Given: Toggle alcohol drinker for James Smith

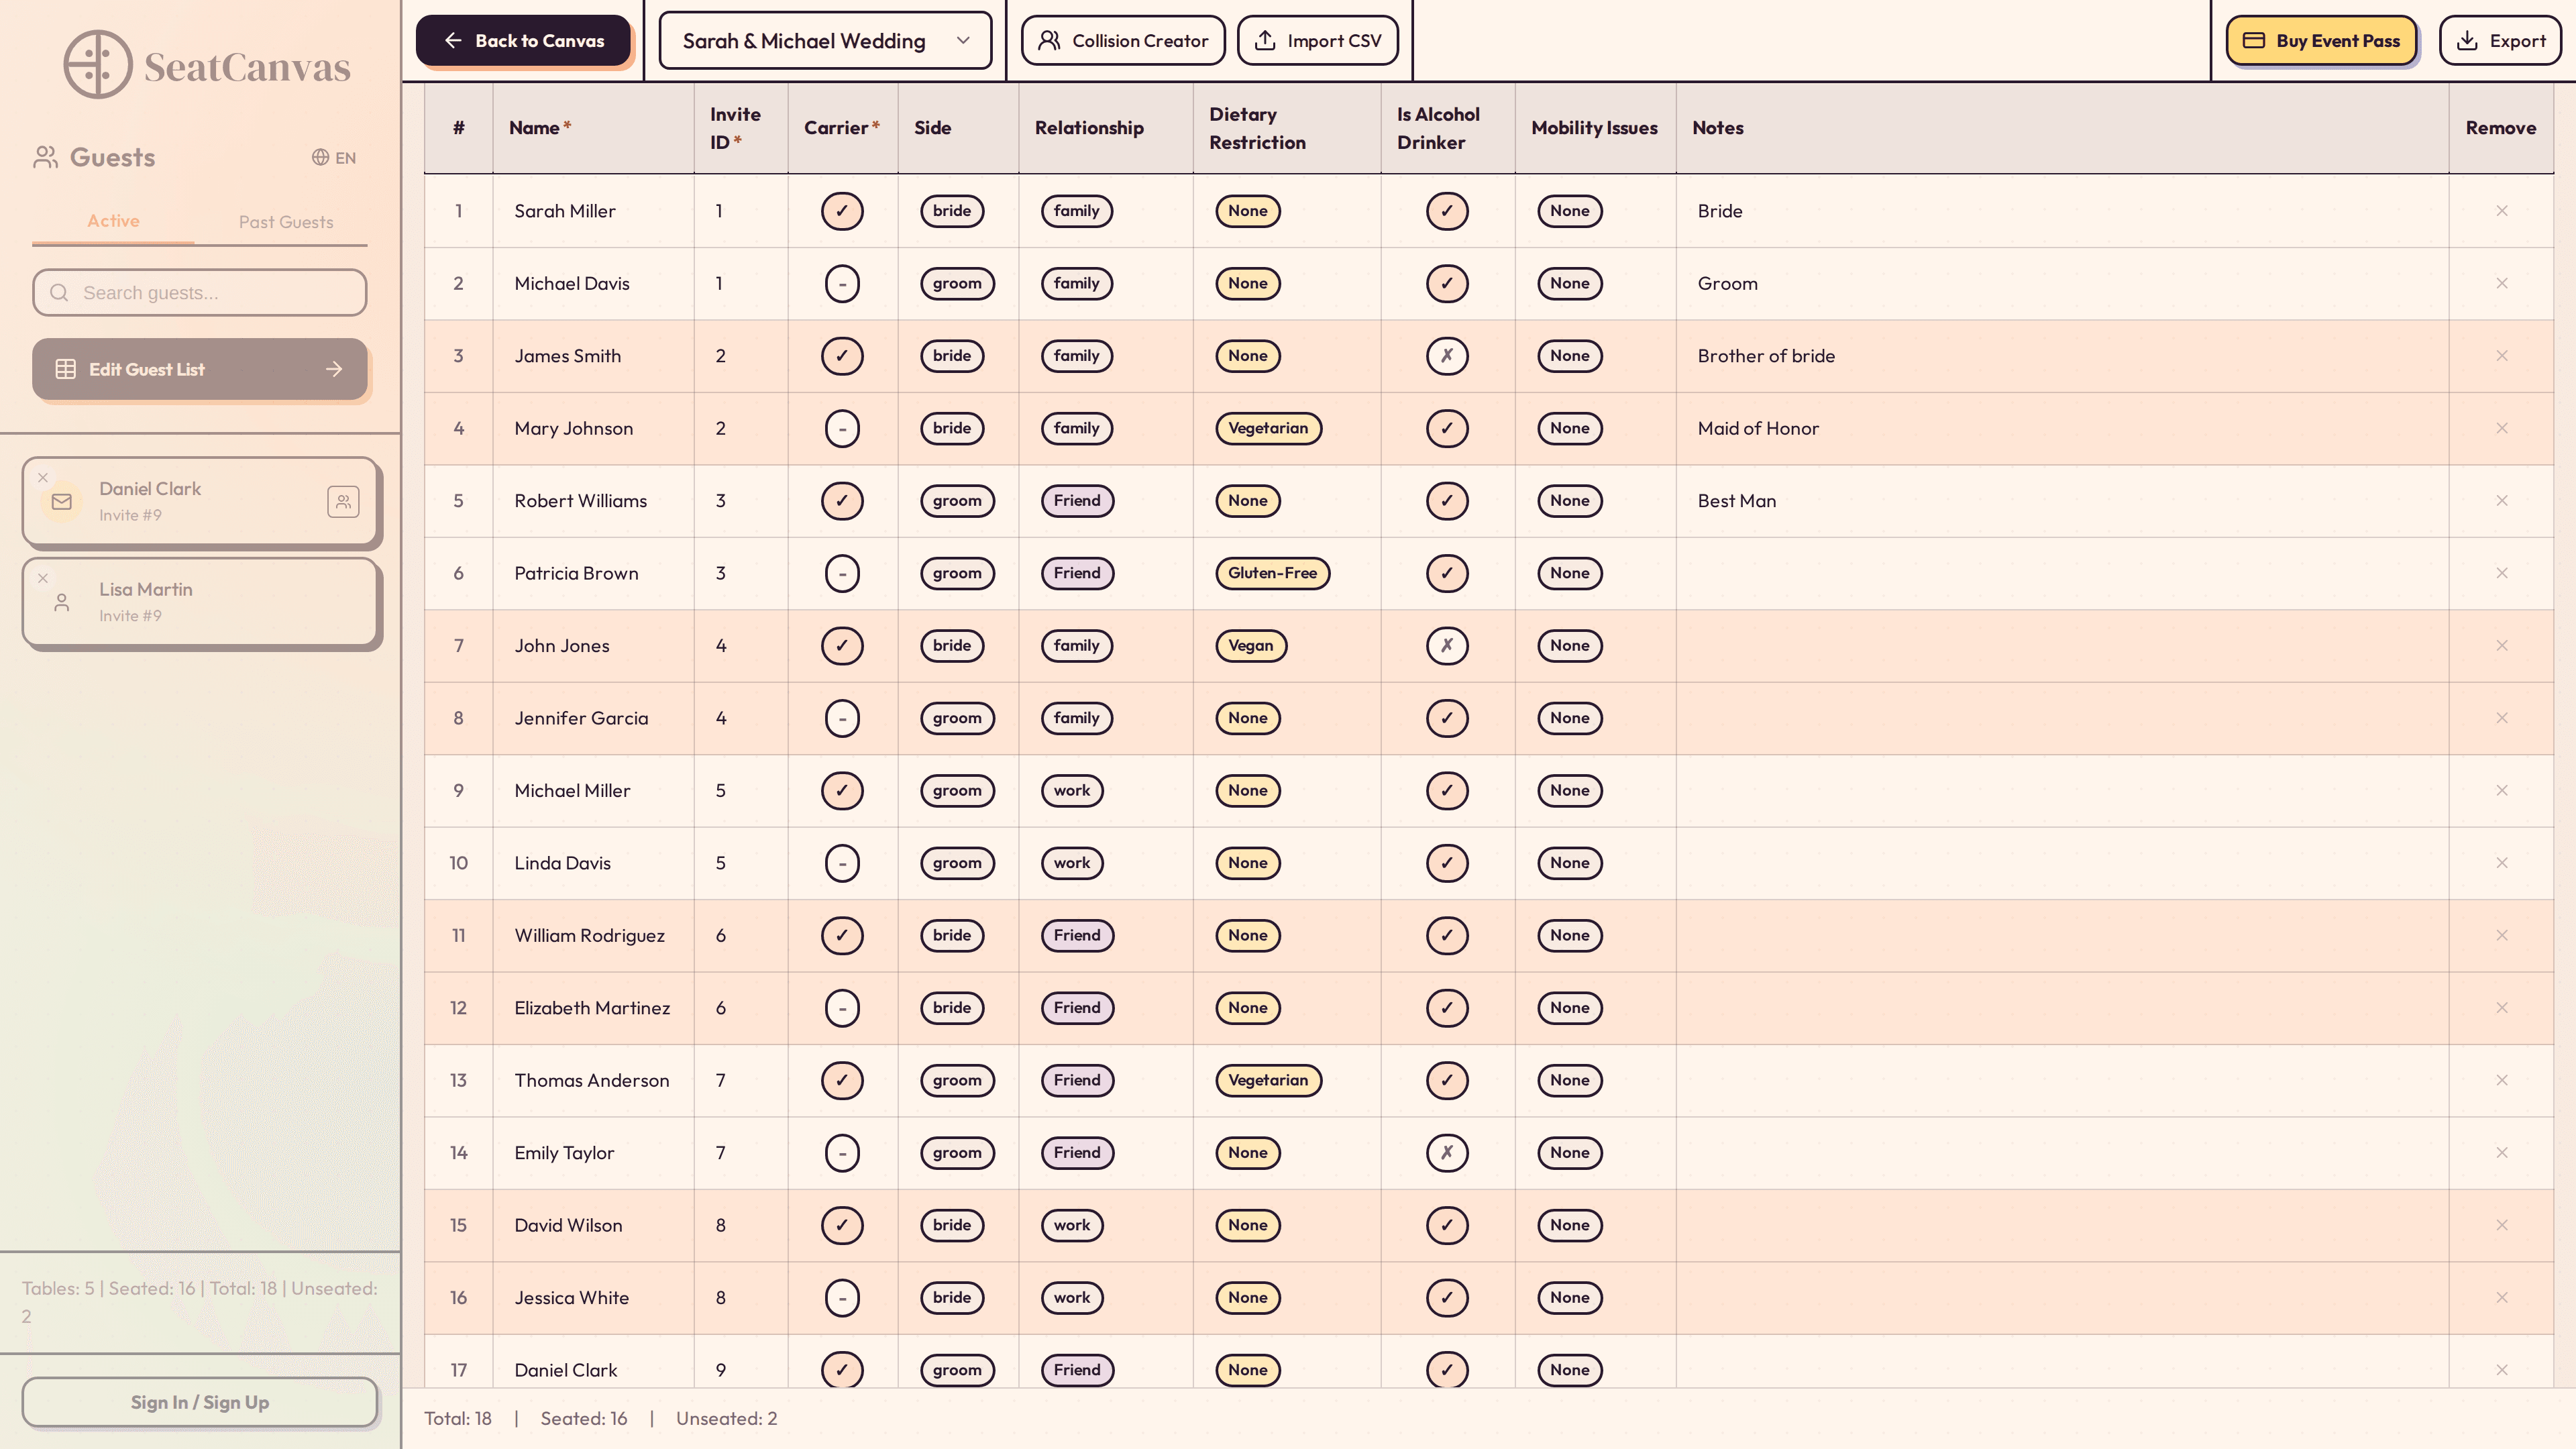Looking at the screenshot, I should click(x=1447, y=356).
